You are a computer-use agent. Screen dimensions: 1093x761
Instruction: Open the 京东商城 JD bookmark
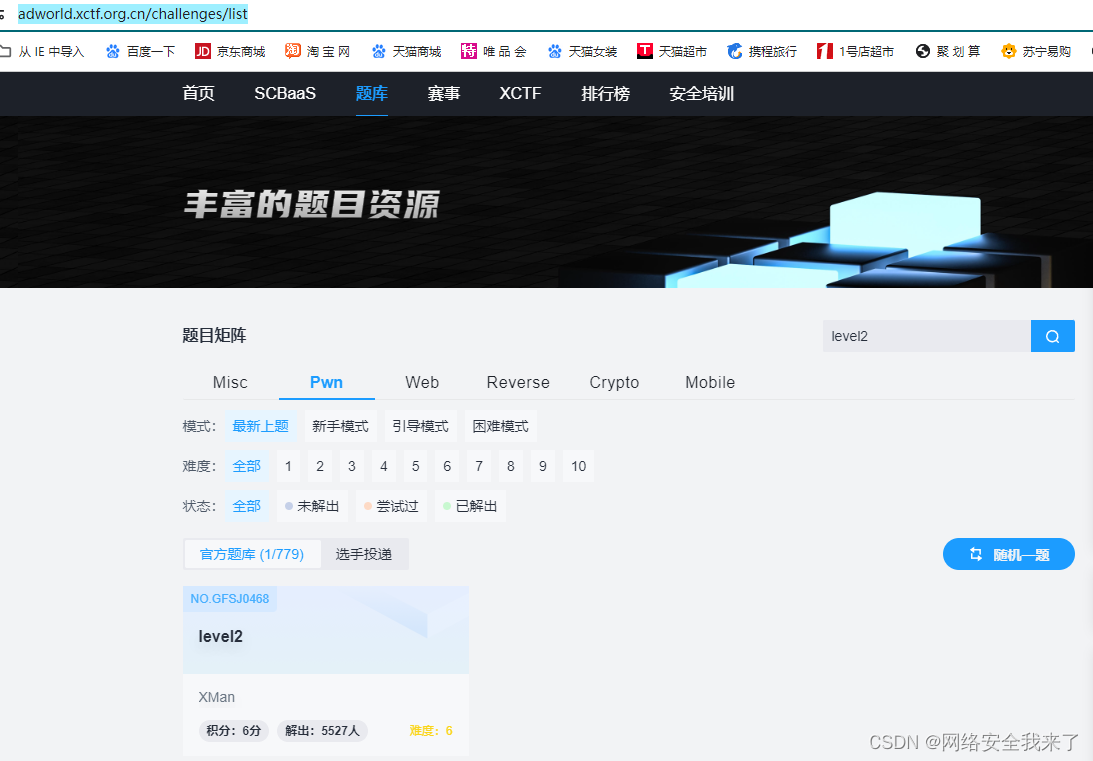(230, 52)
